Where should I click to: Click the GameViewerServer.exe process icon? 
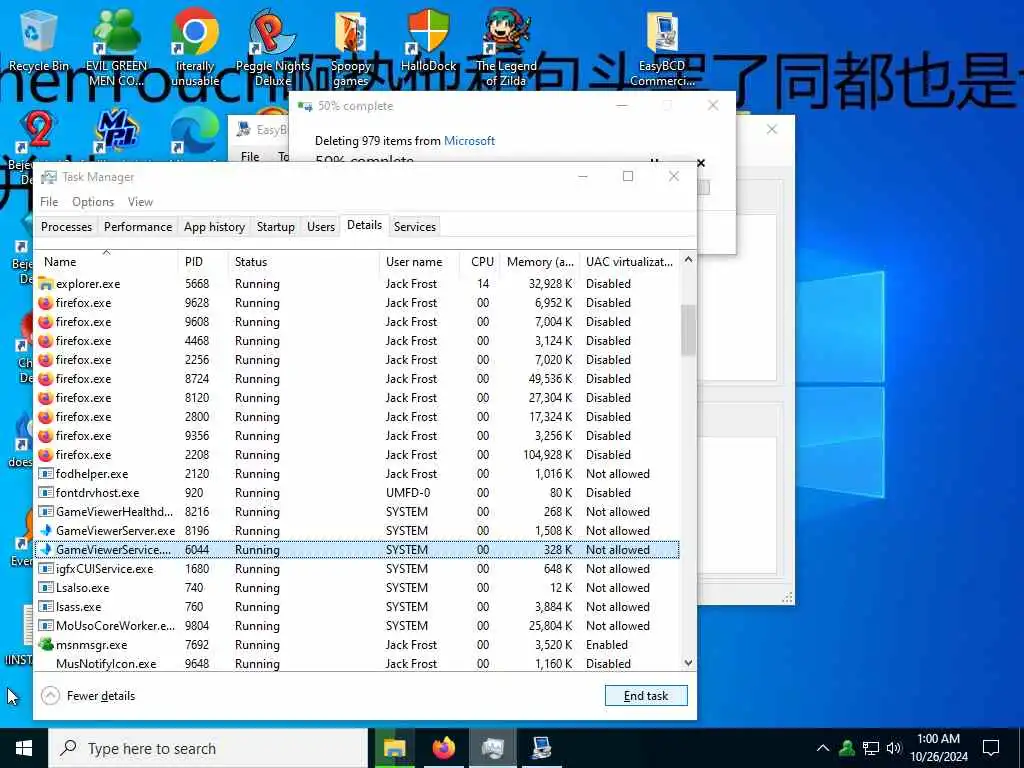(46, 530)
